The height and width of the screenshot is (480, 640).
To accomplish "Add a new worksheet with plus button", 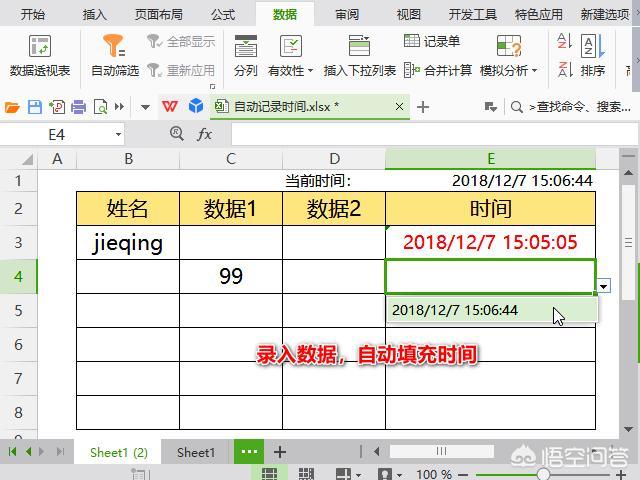I will 280,452.
